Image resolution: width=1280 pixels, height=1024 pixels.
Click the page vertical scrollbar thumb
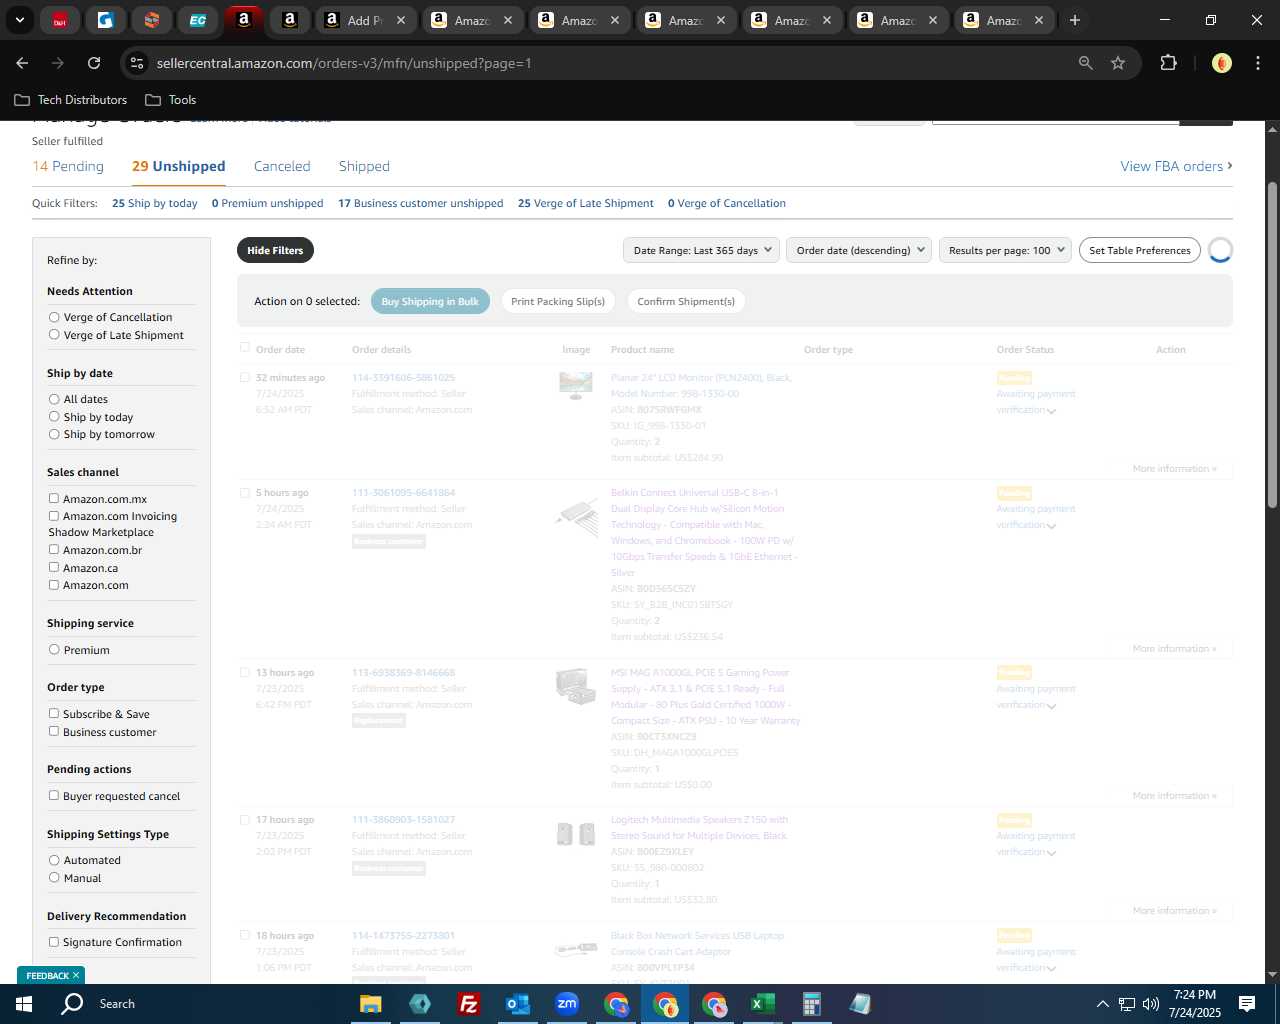[x=1272, y=345]
